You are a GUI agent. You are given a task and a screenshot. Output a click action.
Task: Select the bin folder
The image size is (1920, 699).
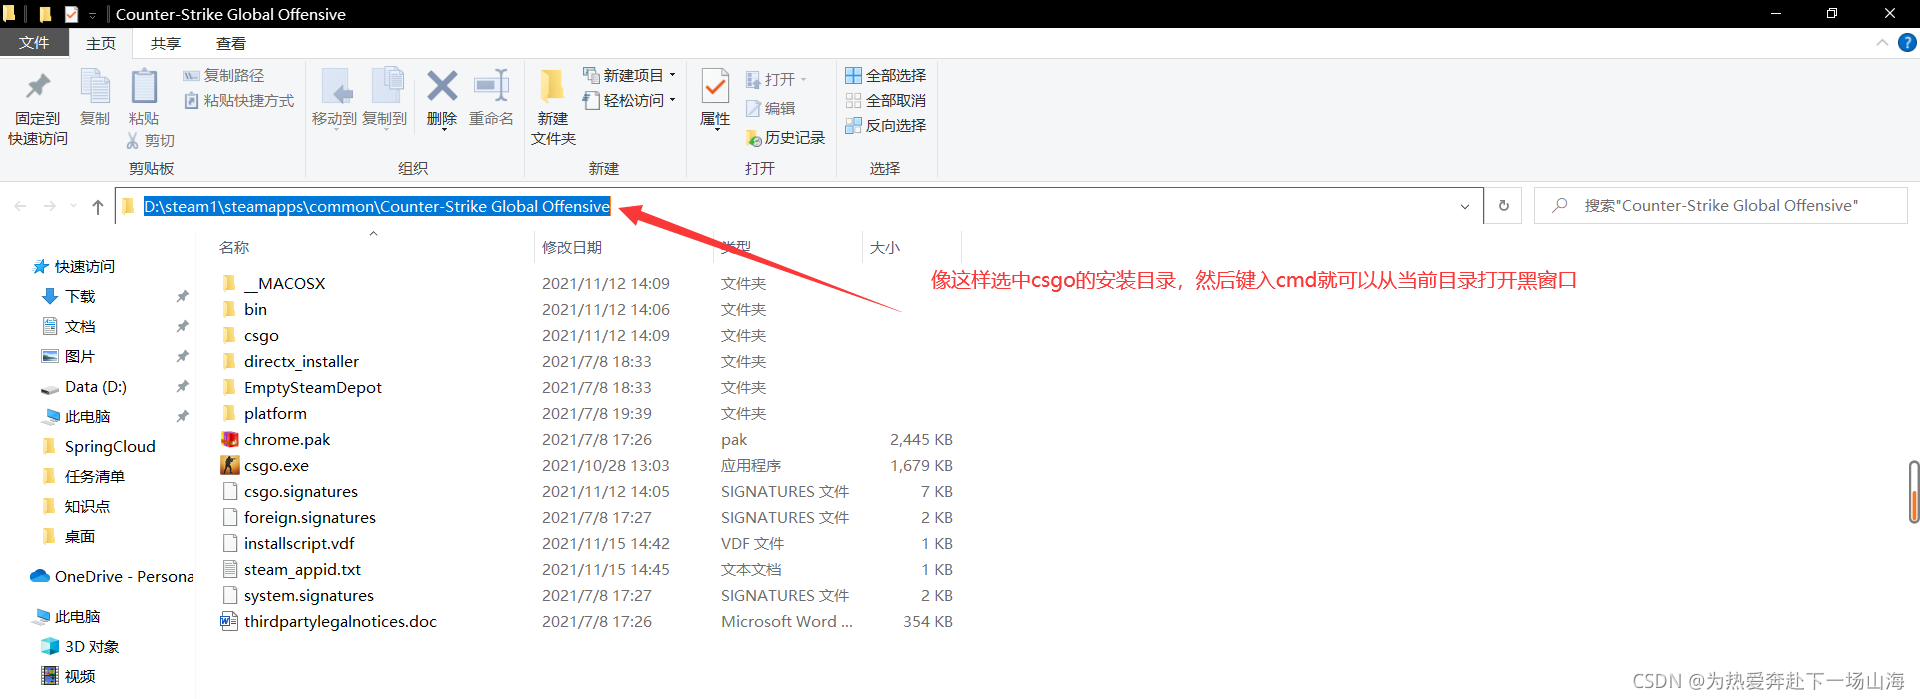pyautogui.click(x=255, y=309)
